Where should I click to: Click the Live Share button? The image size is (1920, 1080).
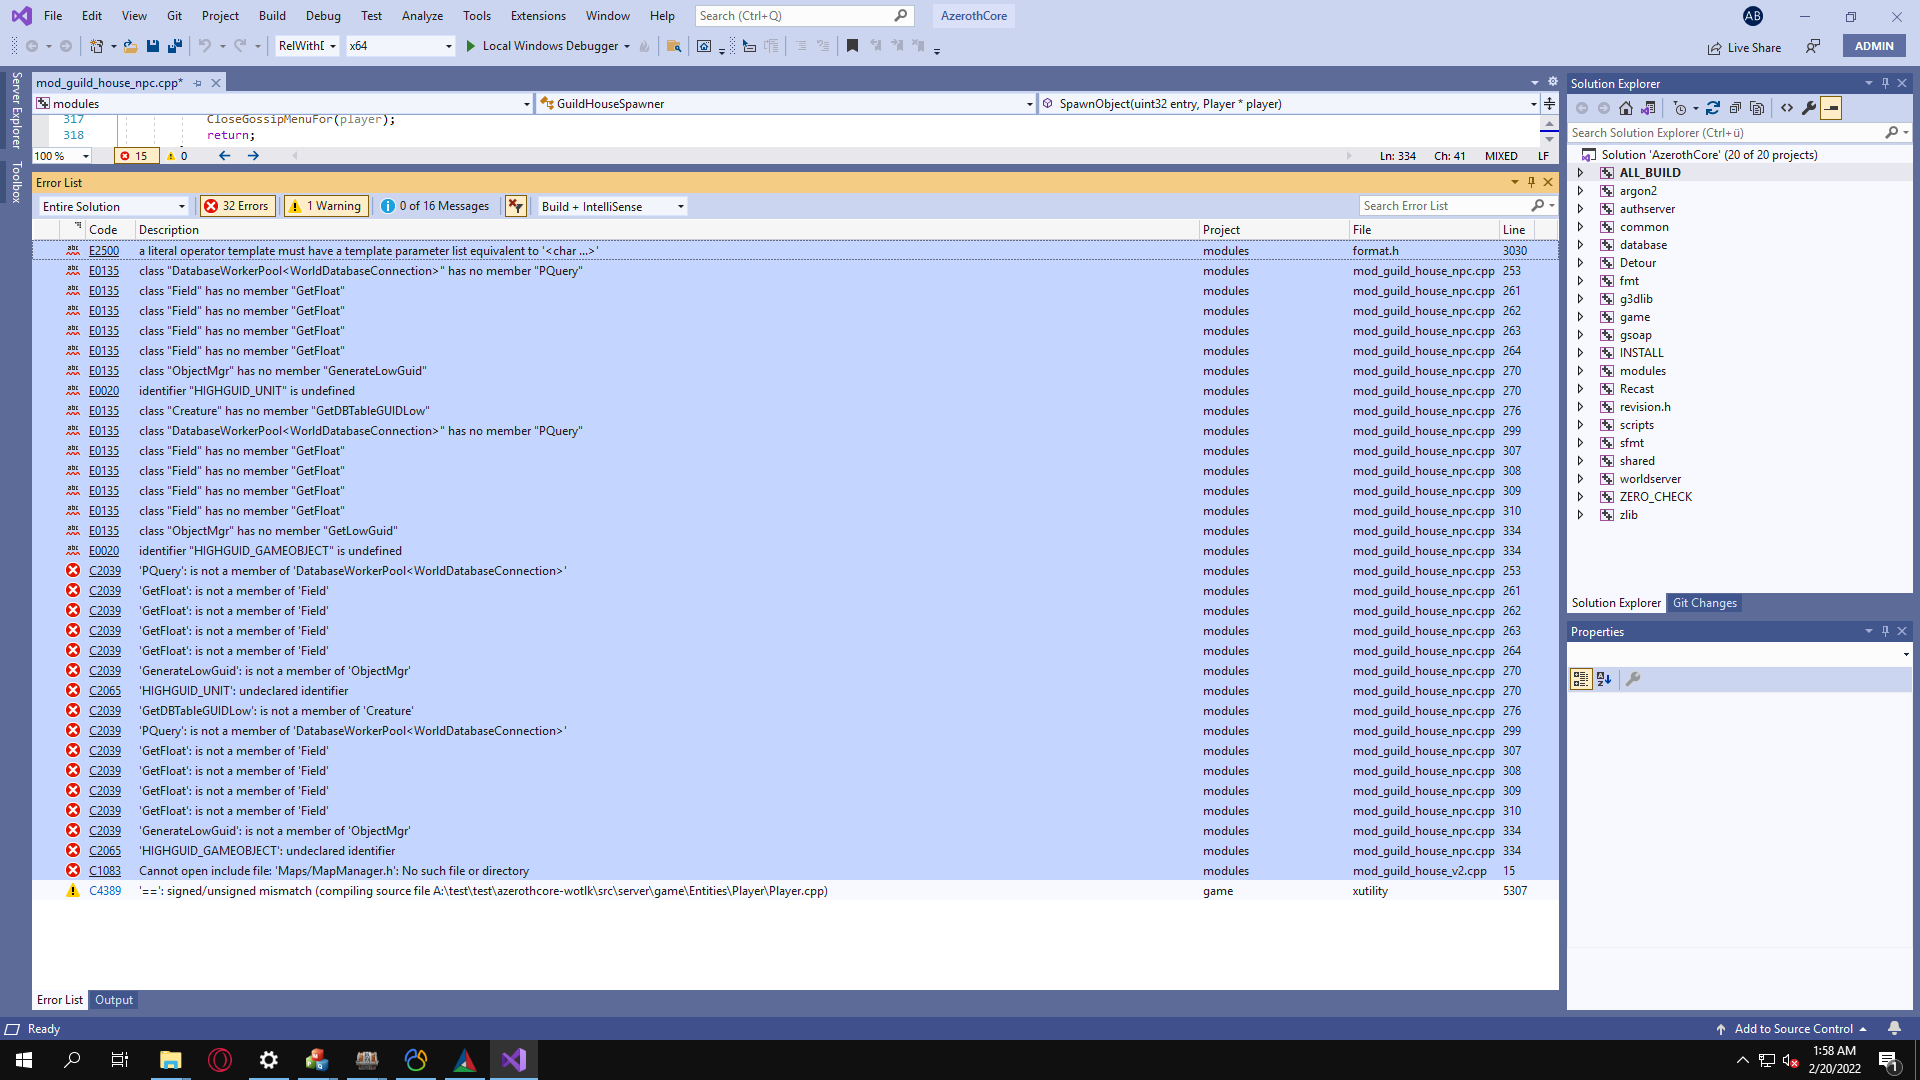coord(1744,47)
